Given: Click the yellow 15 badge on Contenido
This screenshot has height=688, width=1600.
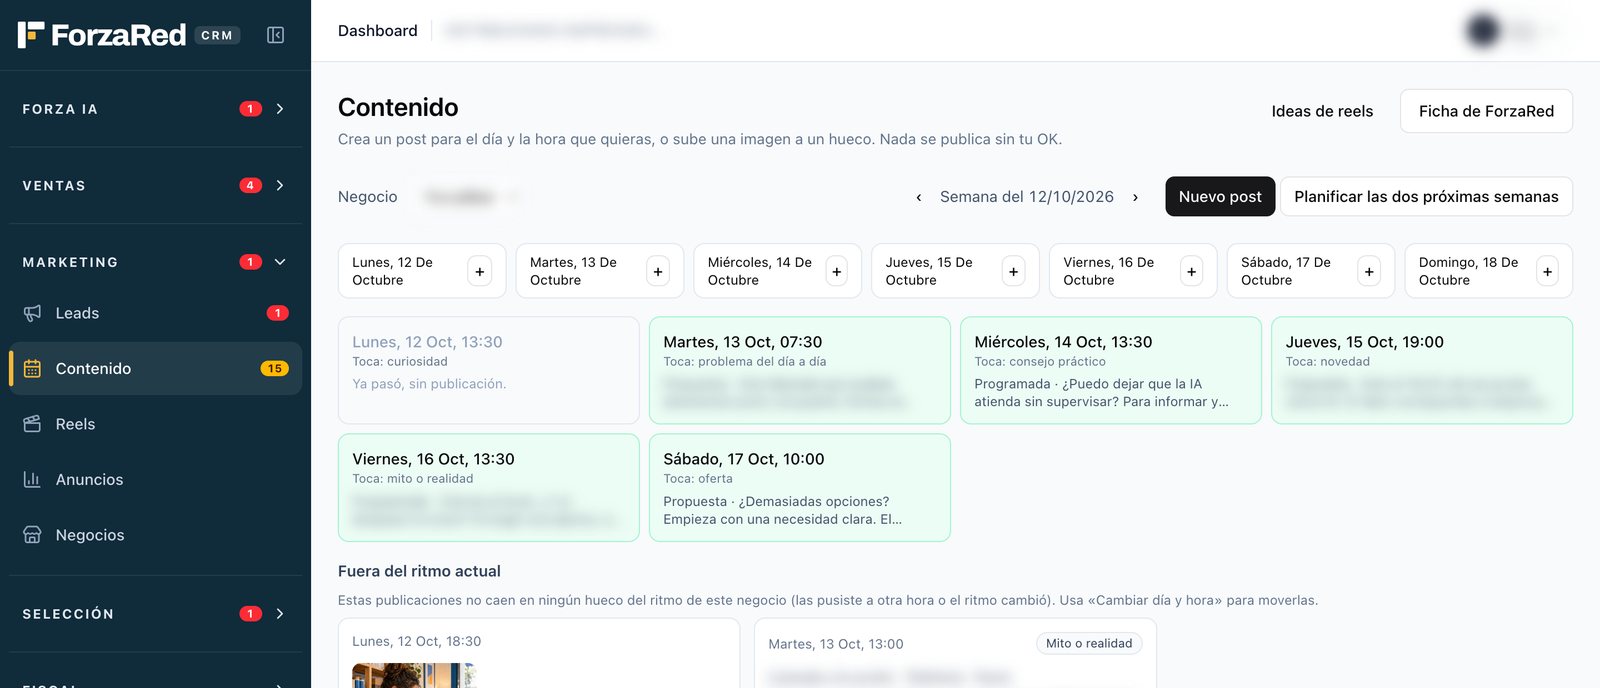Looking at the screenshot, I should point(275,368).
